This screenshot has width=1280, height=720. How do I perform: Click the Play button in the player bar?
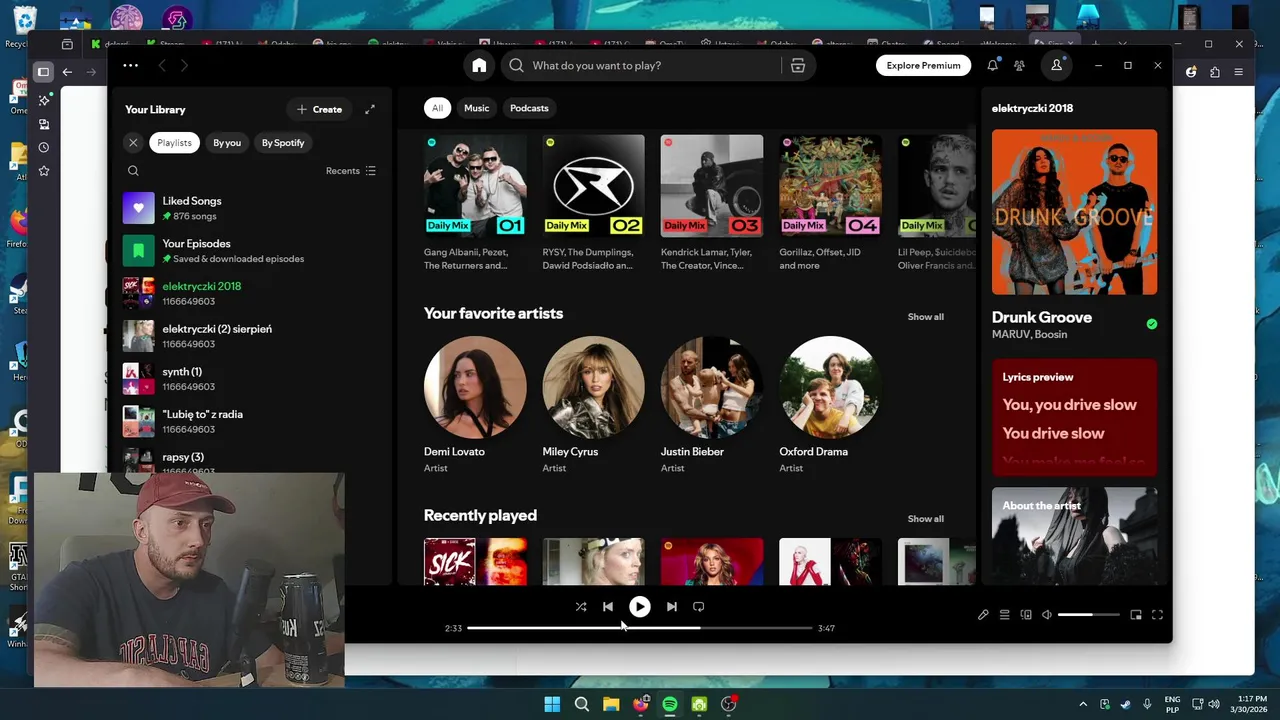tap(639, 606)
